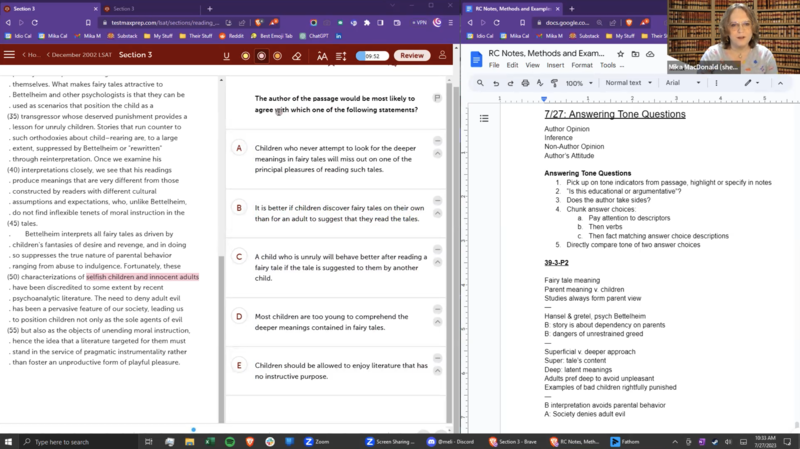Select answer choice A

point(239,148)
